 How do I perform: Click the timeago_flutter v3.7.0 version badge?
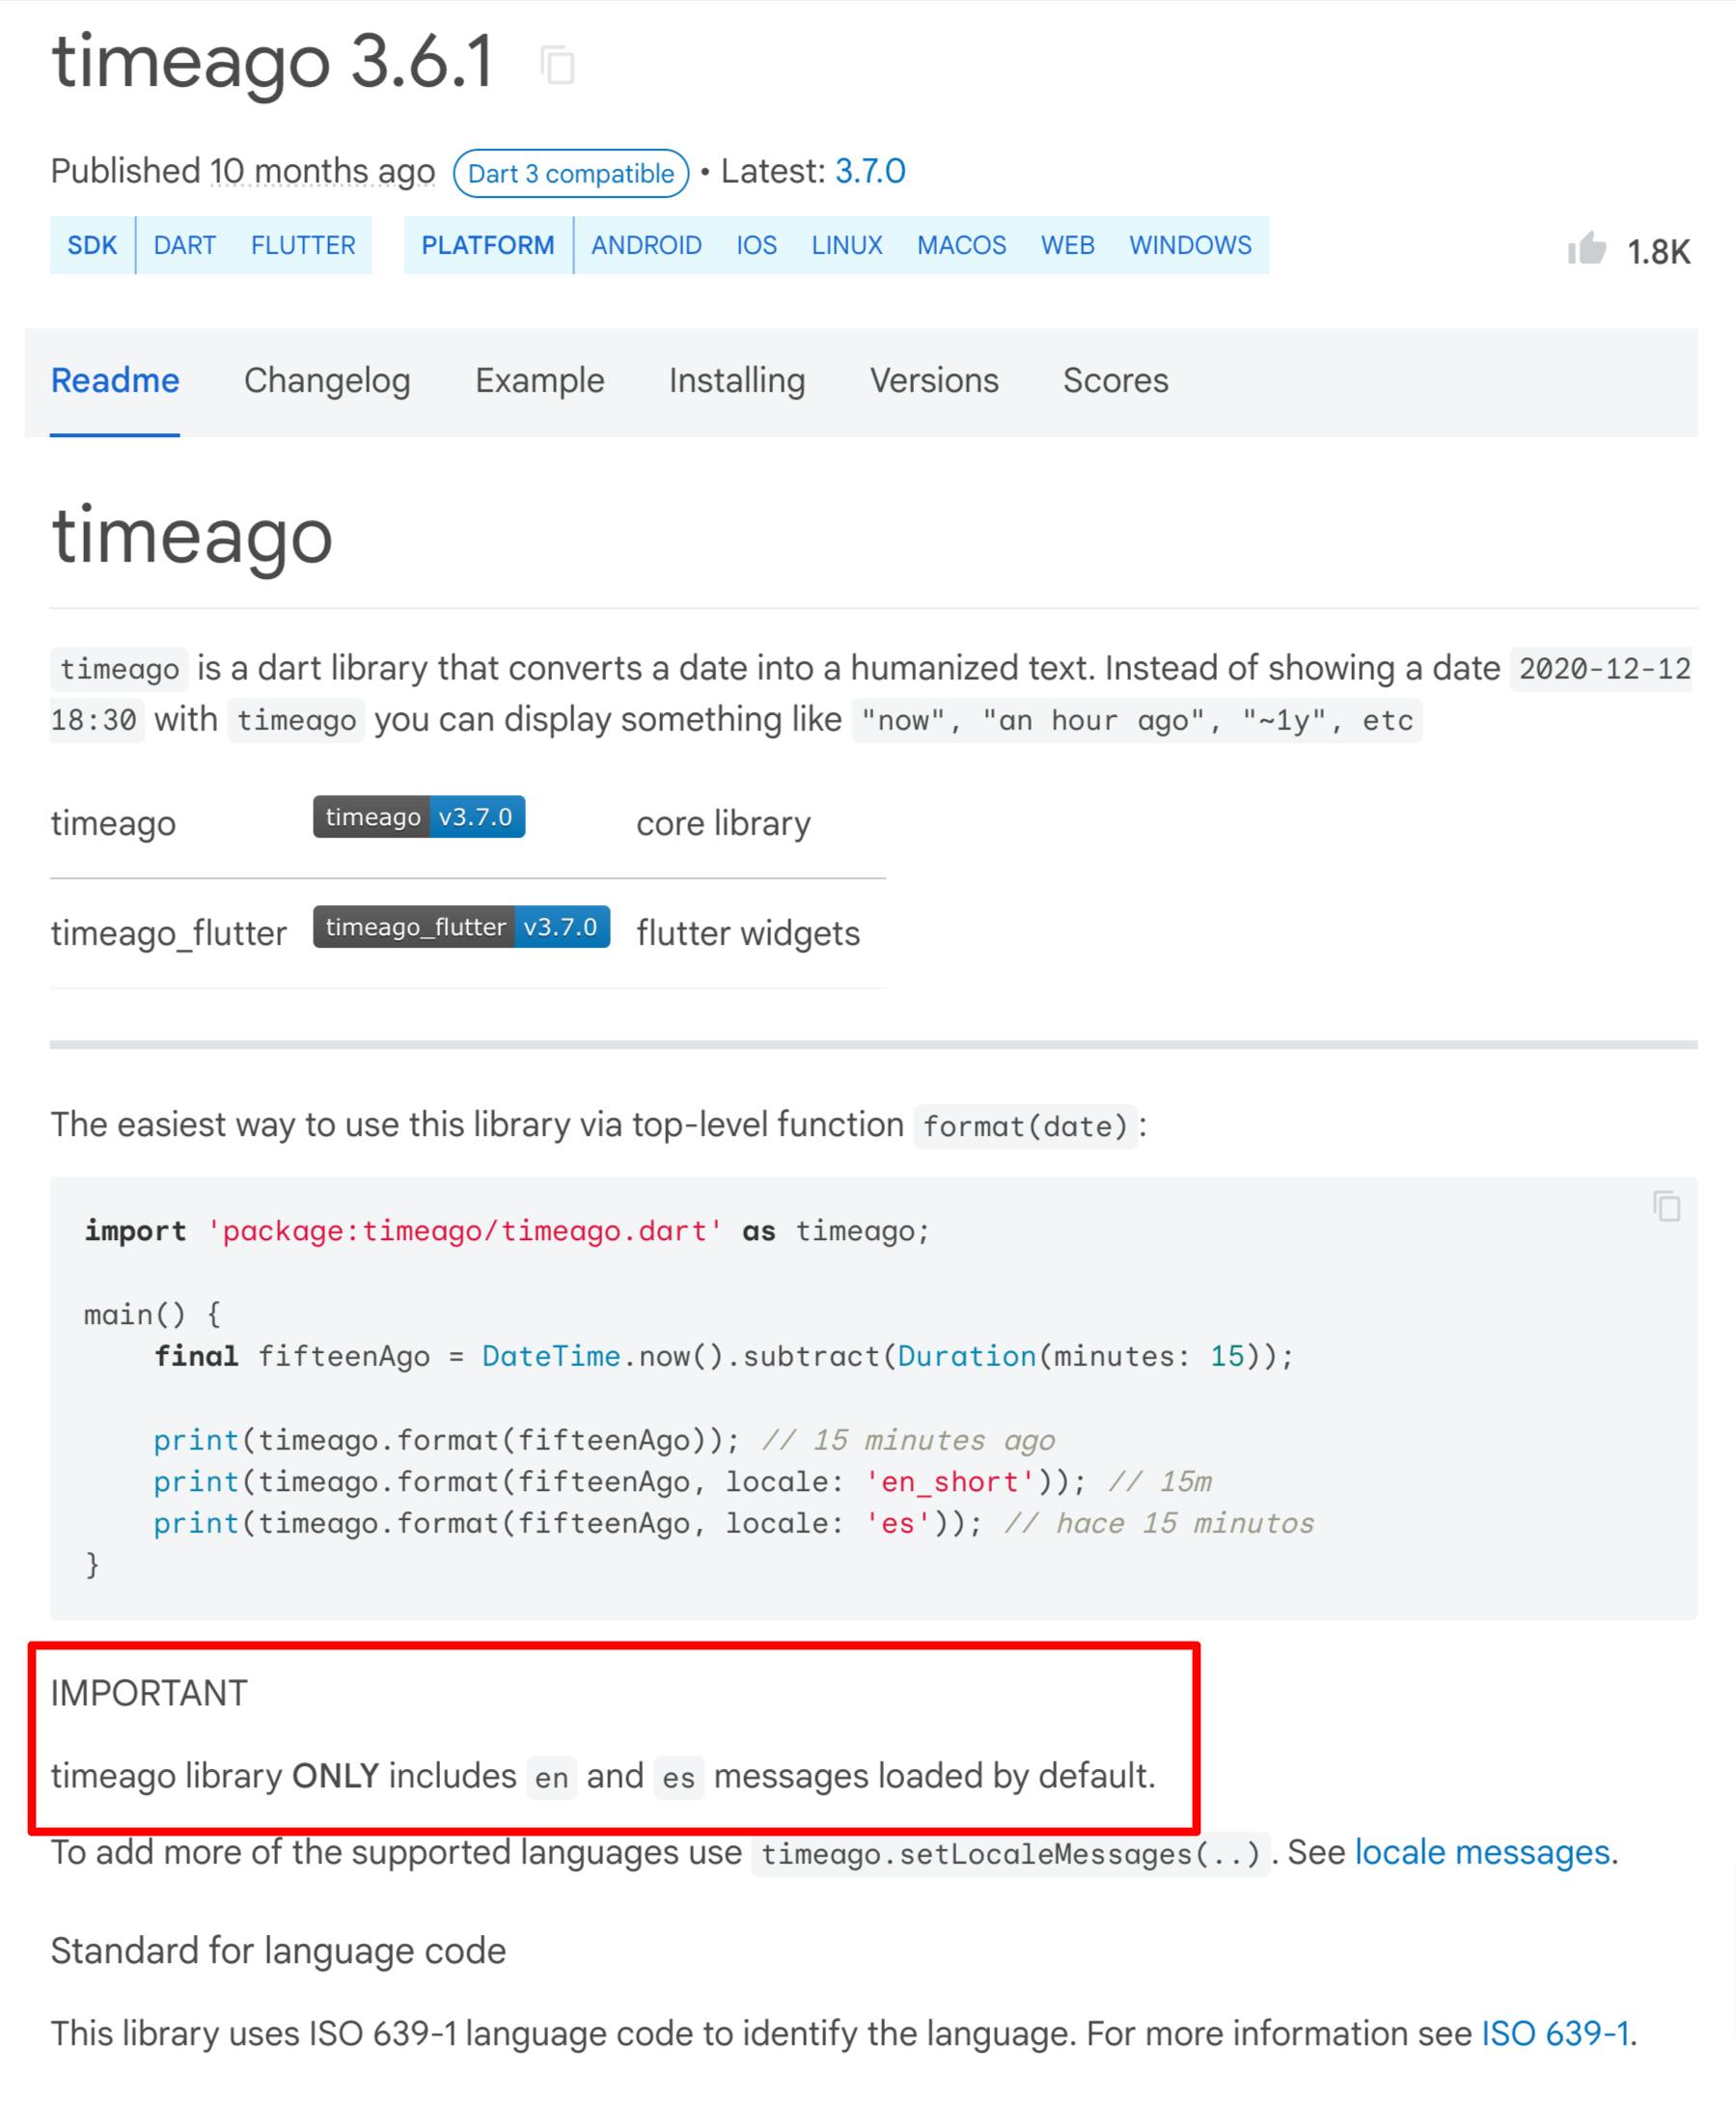click(461, 927)
